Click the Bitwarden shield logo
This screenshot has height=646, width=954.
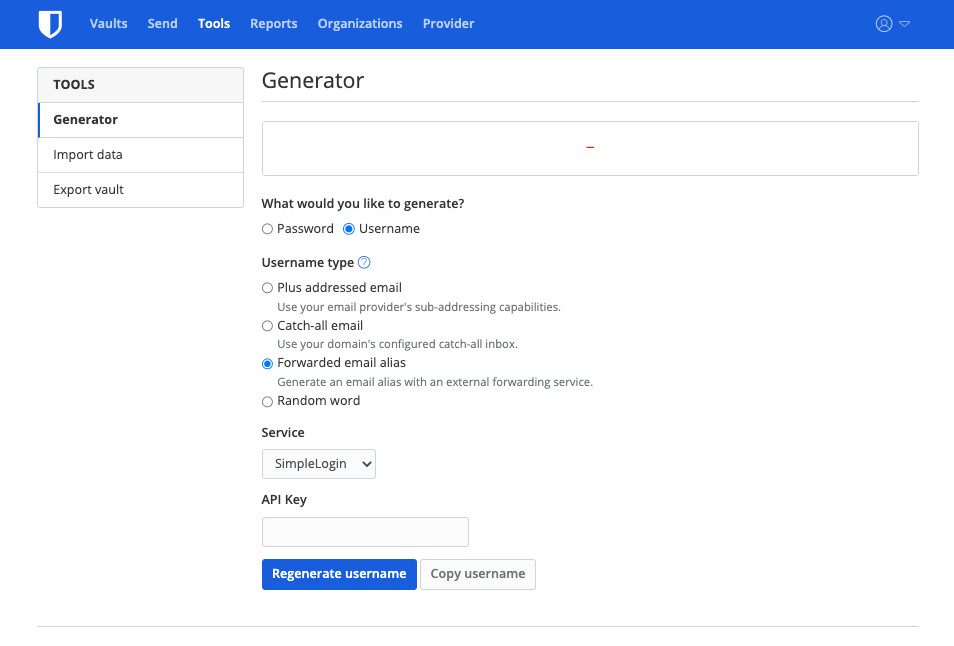point(50,24)
